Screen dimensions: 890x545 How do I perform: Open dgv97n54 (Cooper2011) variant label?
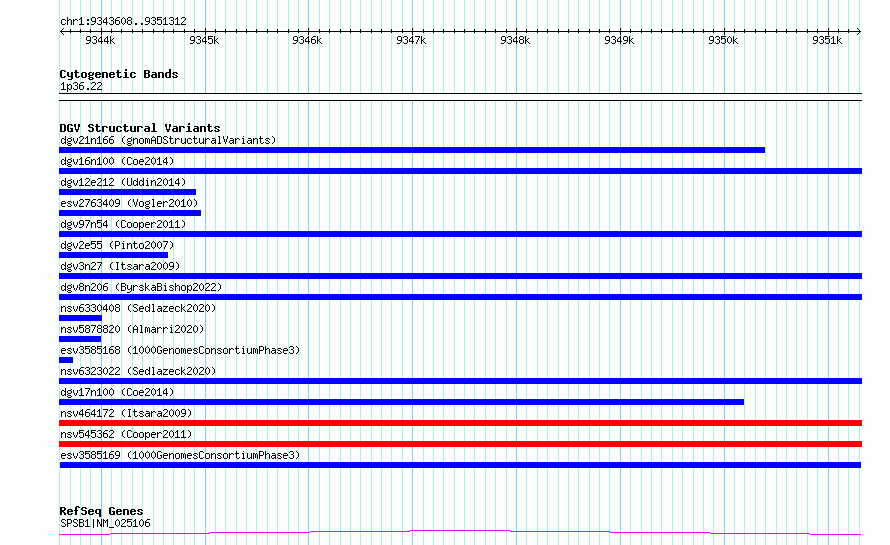(123, 224)
